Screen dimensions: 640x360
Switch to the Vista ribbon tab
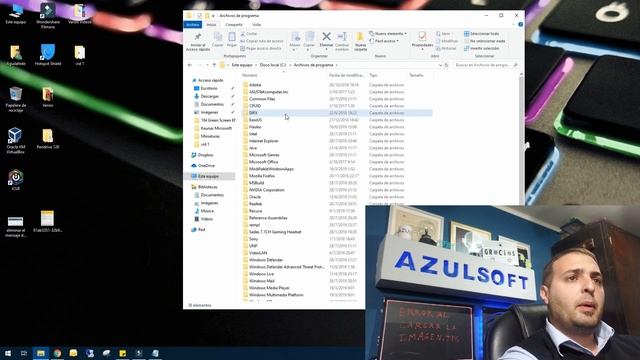coord(256,25)
